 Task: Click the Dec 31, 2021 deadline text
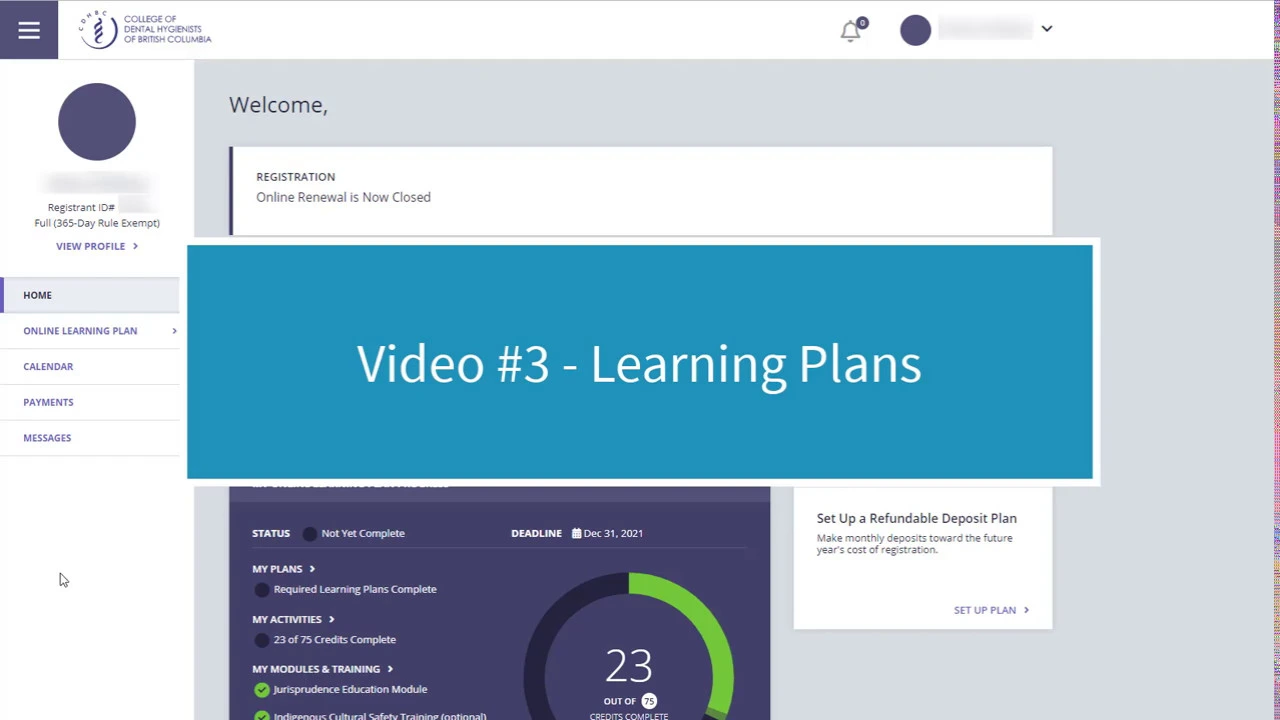(x=613, y=533)
